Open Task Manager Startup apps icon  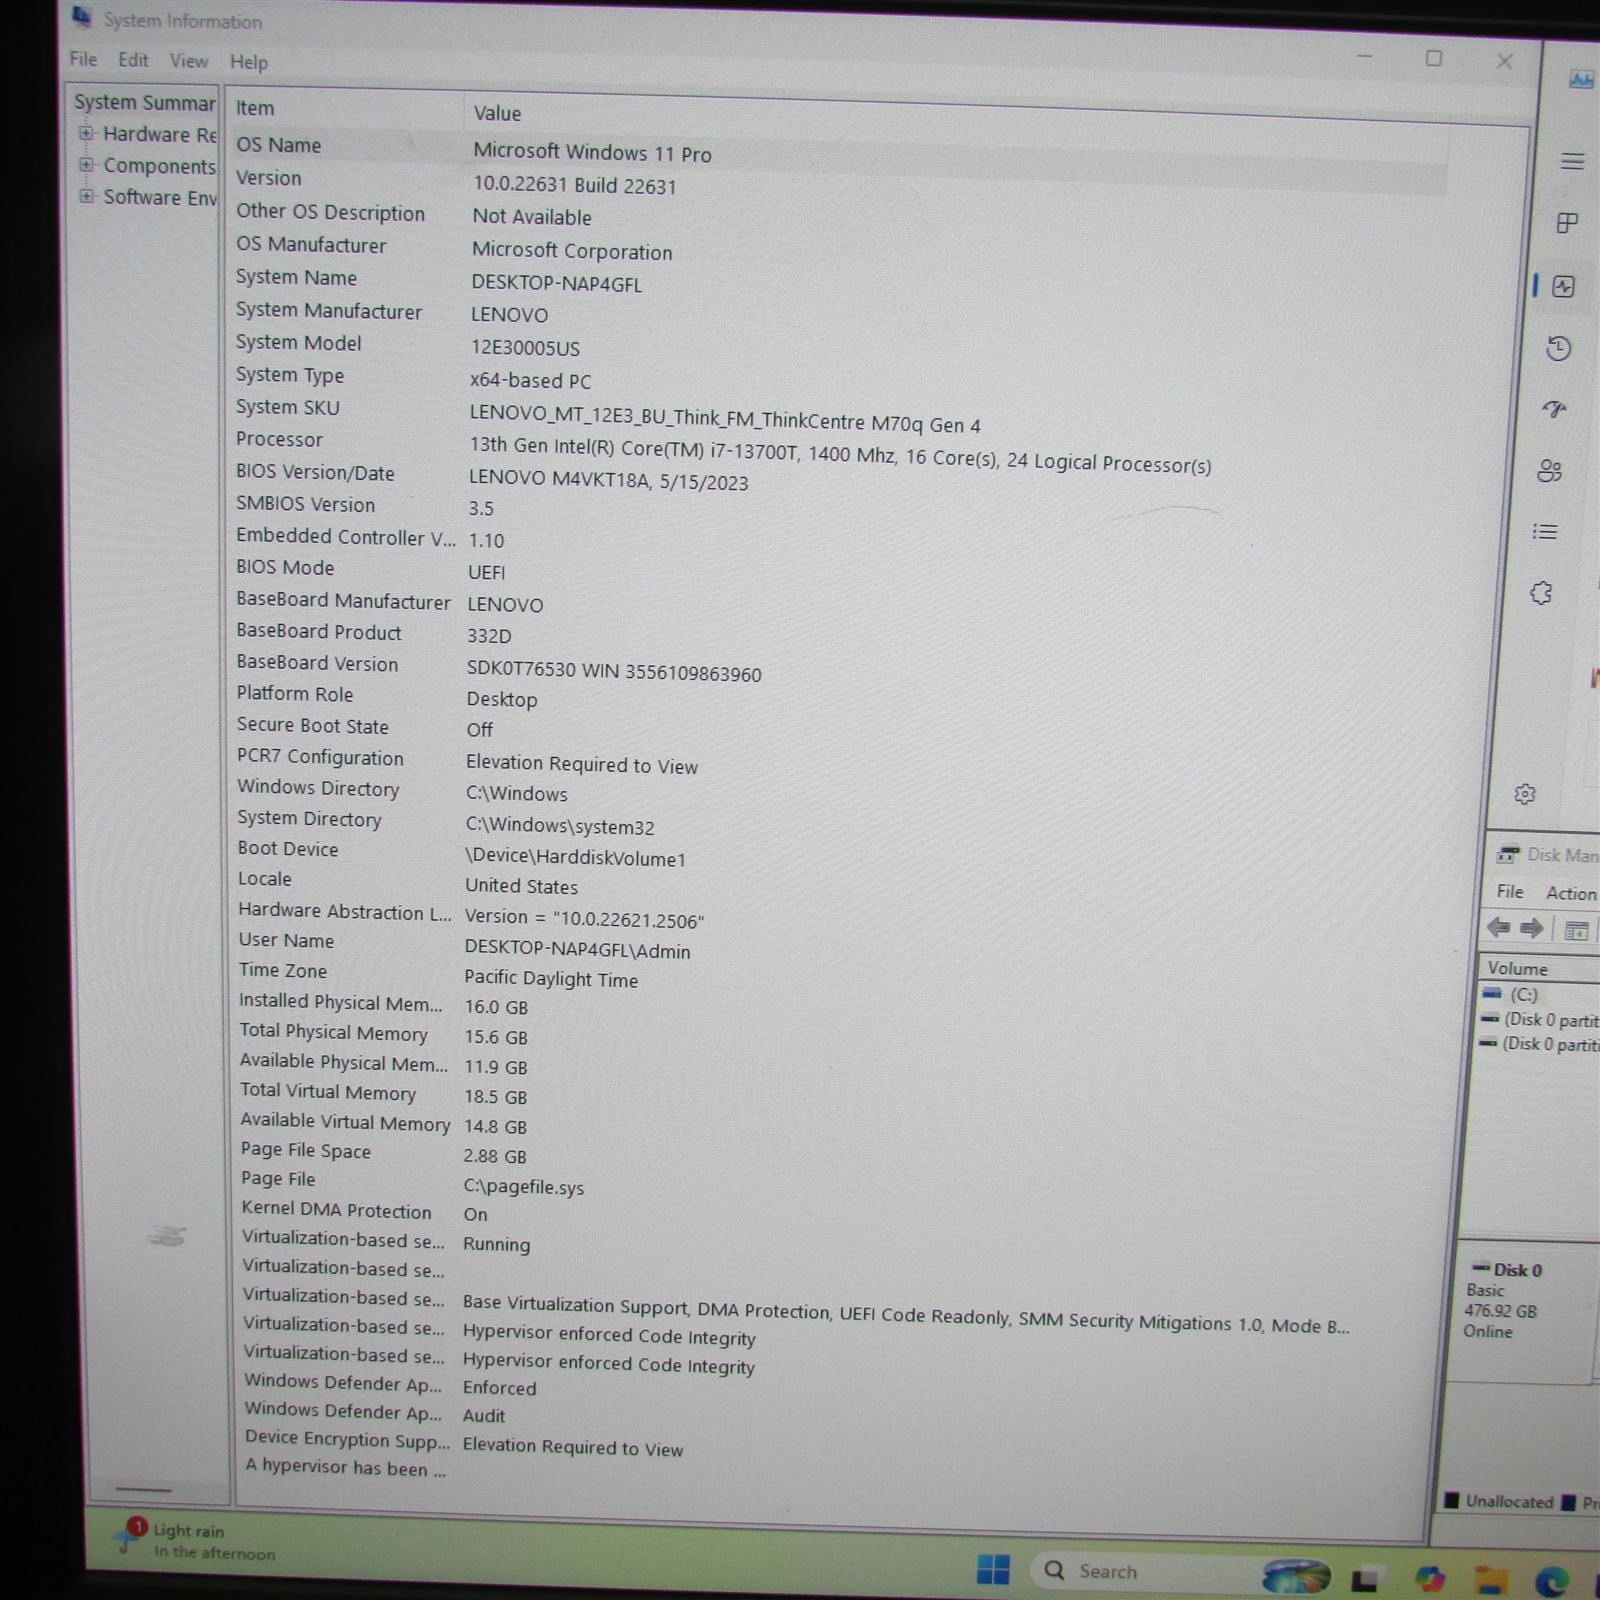(x=1554, y=409)
